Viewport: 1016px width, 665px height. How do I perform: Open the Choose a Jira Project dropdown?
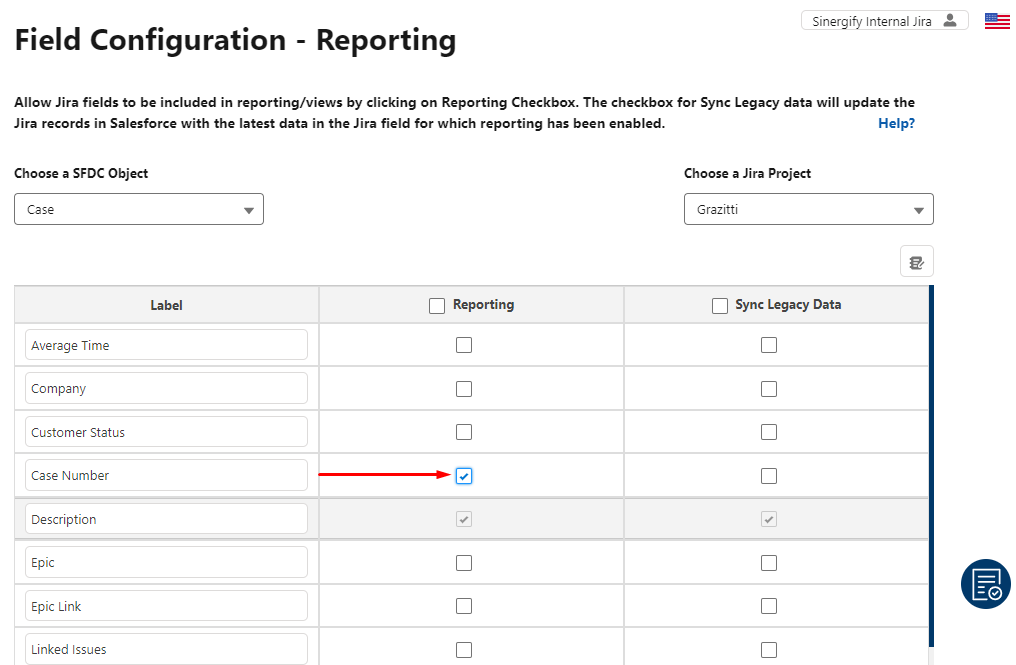click(809, 209)
